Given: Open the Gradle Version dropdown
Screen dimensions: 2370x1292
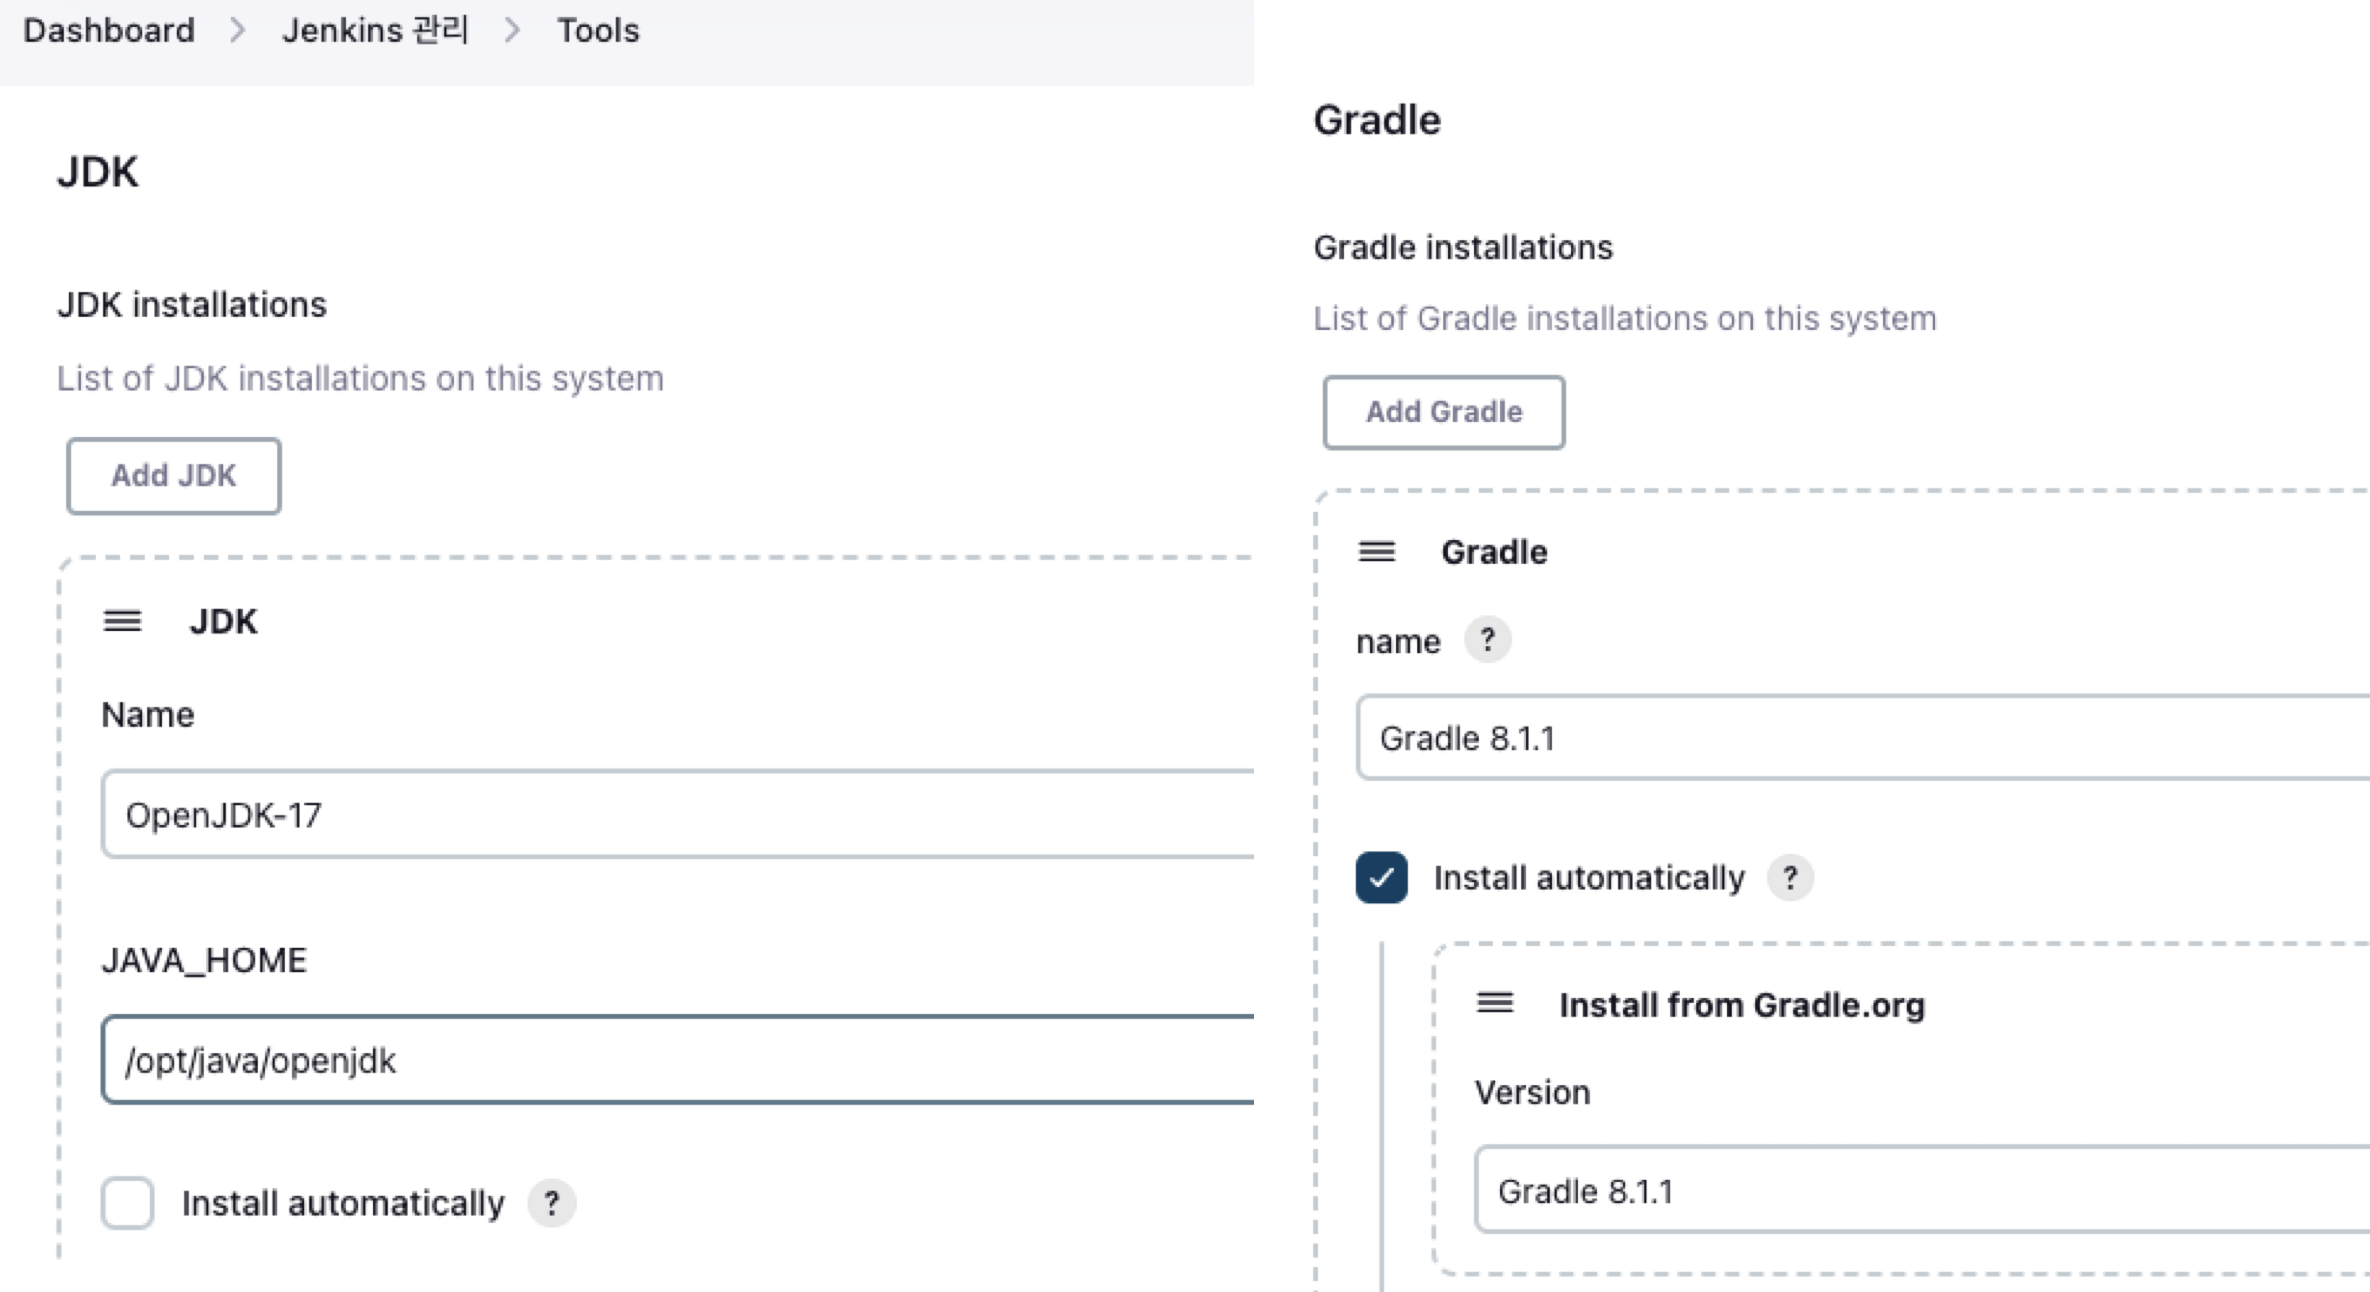Looking at the screenshot, I should (x=1920, y=1191).
